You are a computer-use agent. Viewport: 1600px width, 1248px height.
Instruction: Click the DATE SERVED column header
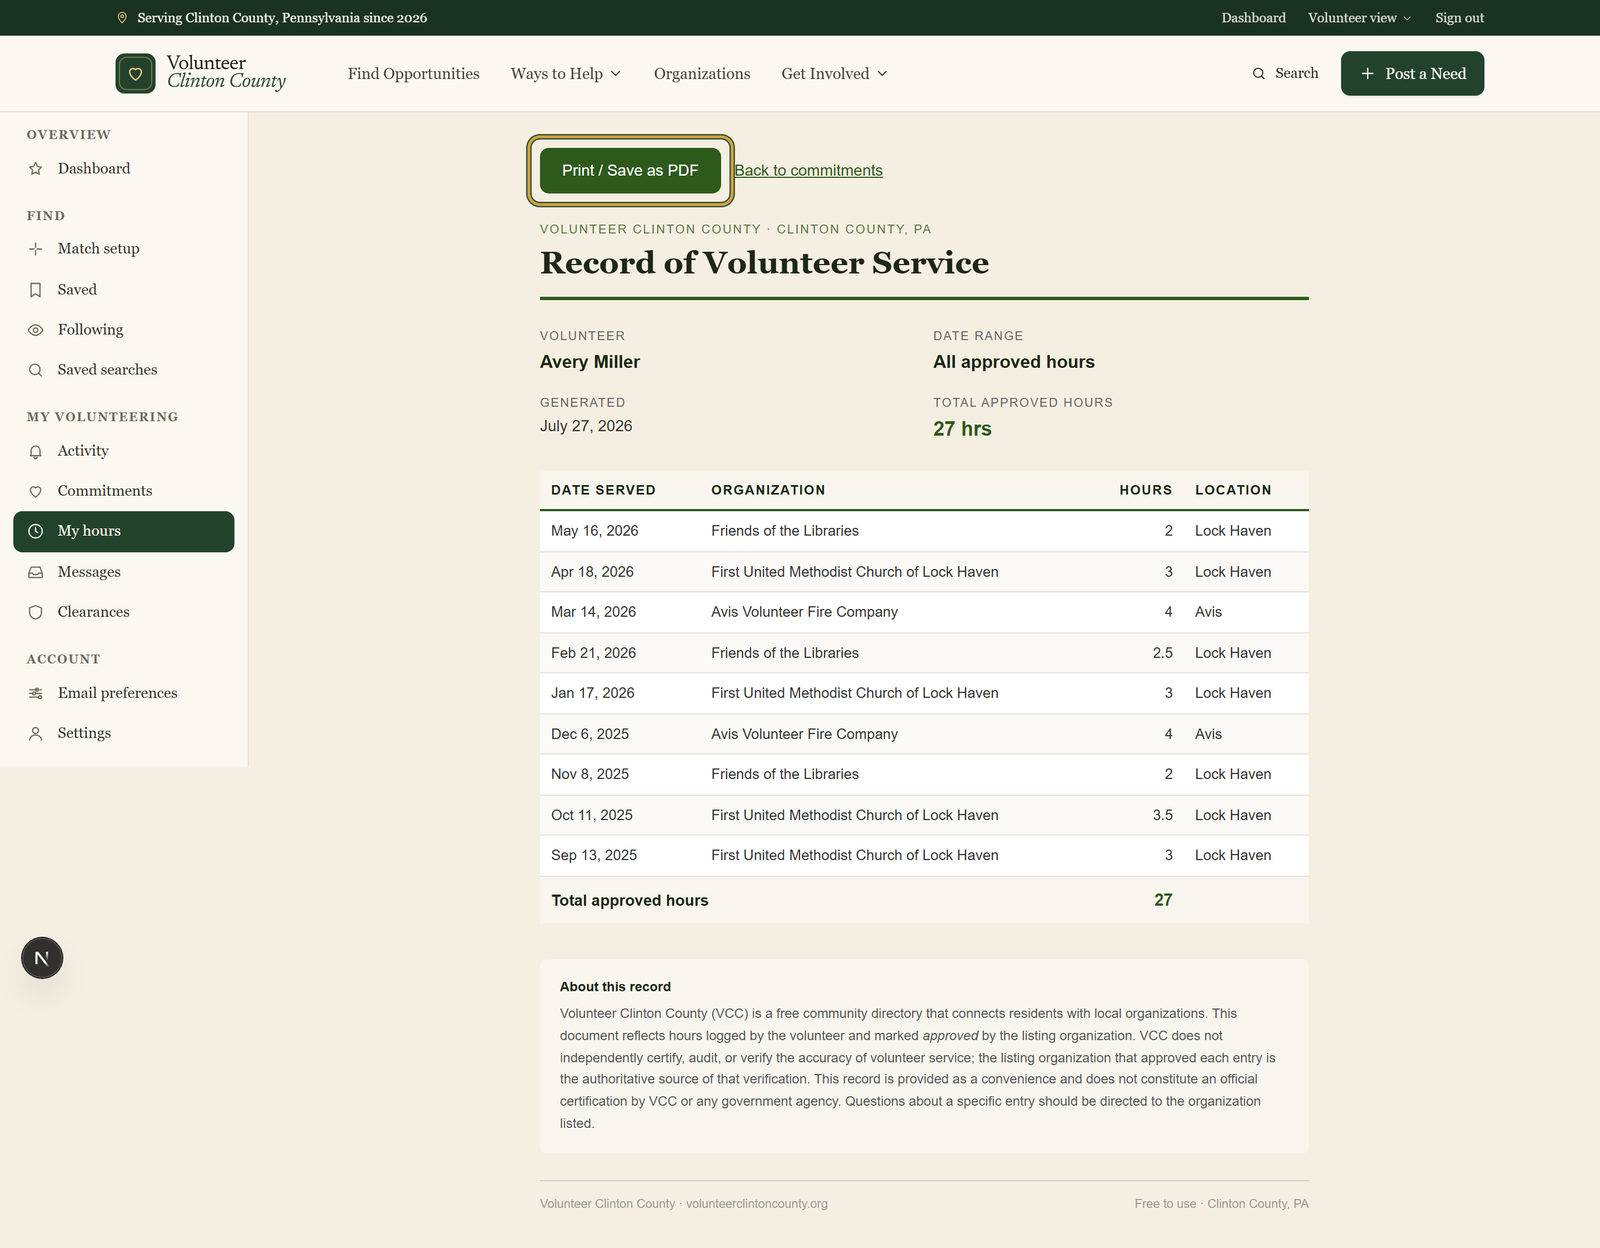603,490
